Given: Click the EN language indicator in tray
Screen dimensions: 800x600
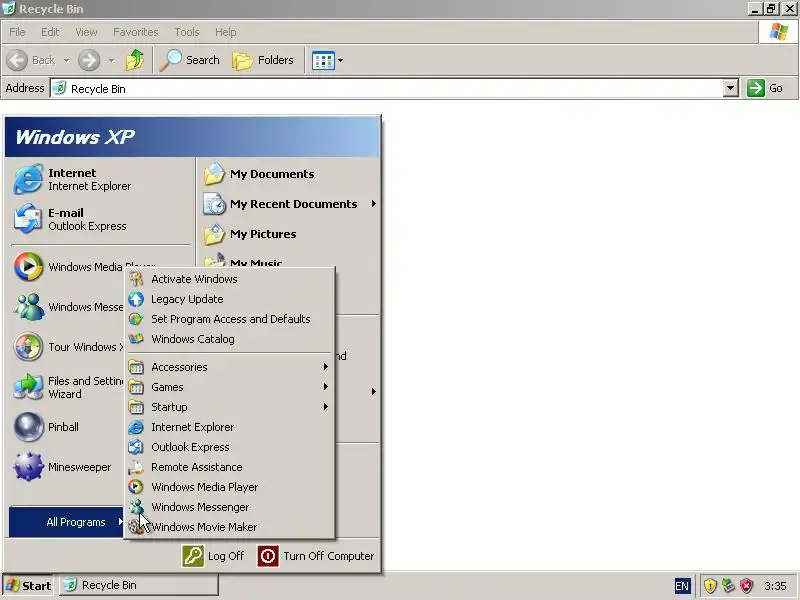Looking at the screenshot, I should (682, 586).
